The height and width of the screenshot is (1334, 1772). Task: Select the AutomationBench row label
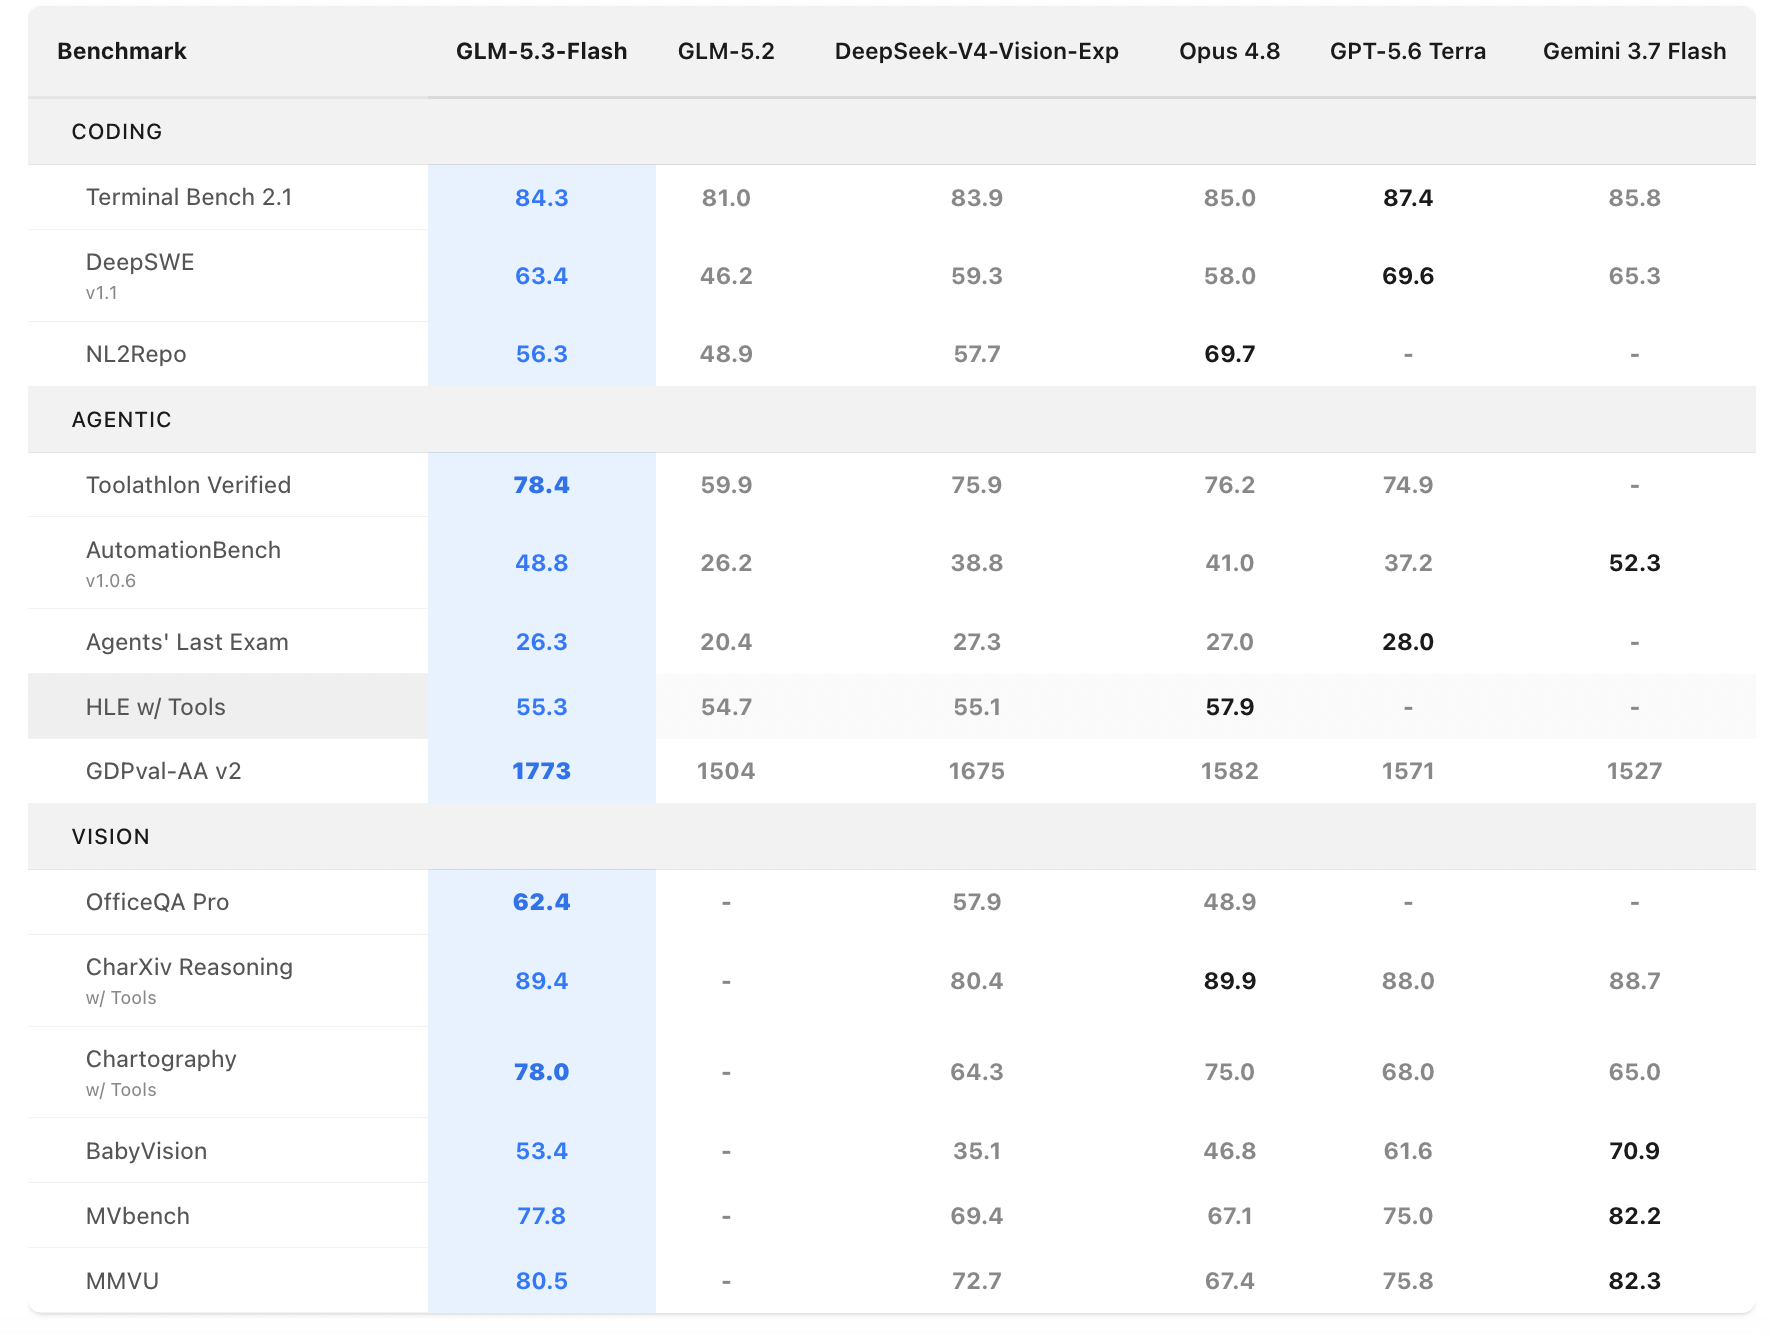(x=183, y=550)
